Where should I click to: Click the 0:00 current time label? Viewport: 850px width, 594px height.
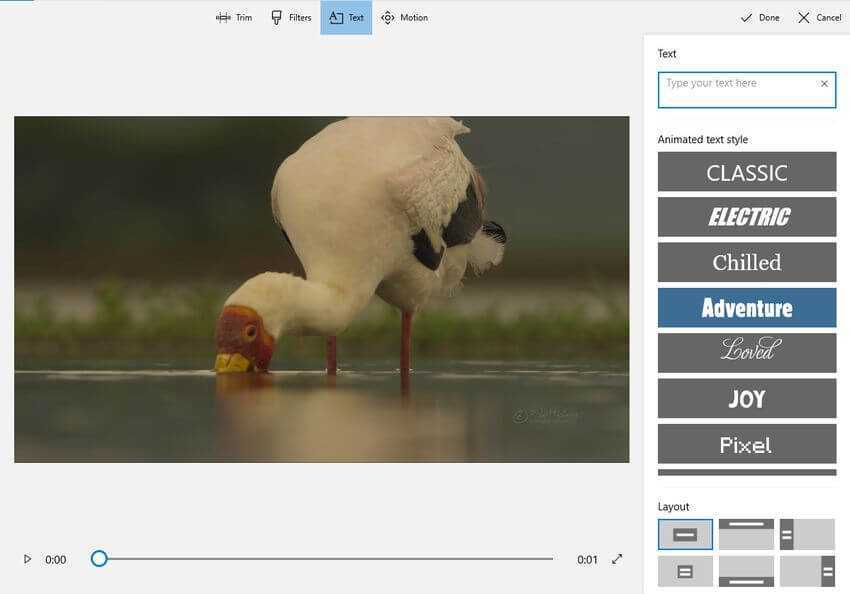coord(55,559)
